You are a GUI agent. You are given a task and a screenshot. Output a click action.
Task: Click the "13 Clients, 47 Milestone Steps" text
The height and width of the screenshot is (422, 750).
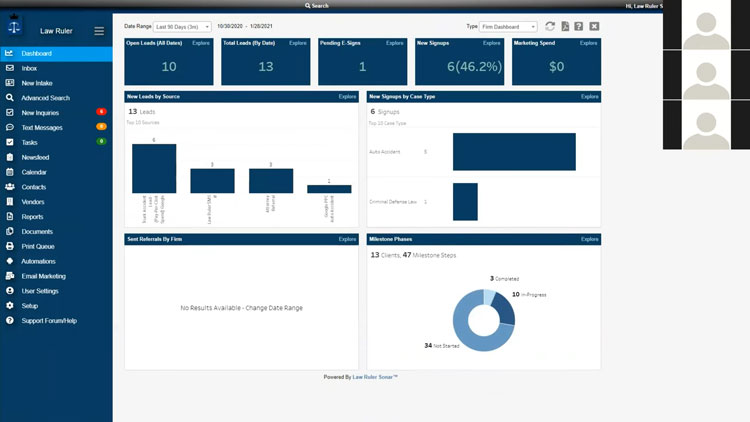pyautogui.click(x=413, y=255)
